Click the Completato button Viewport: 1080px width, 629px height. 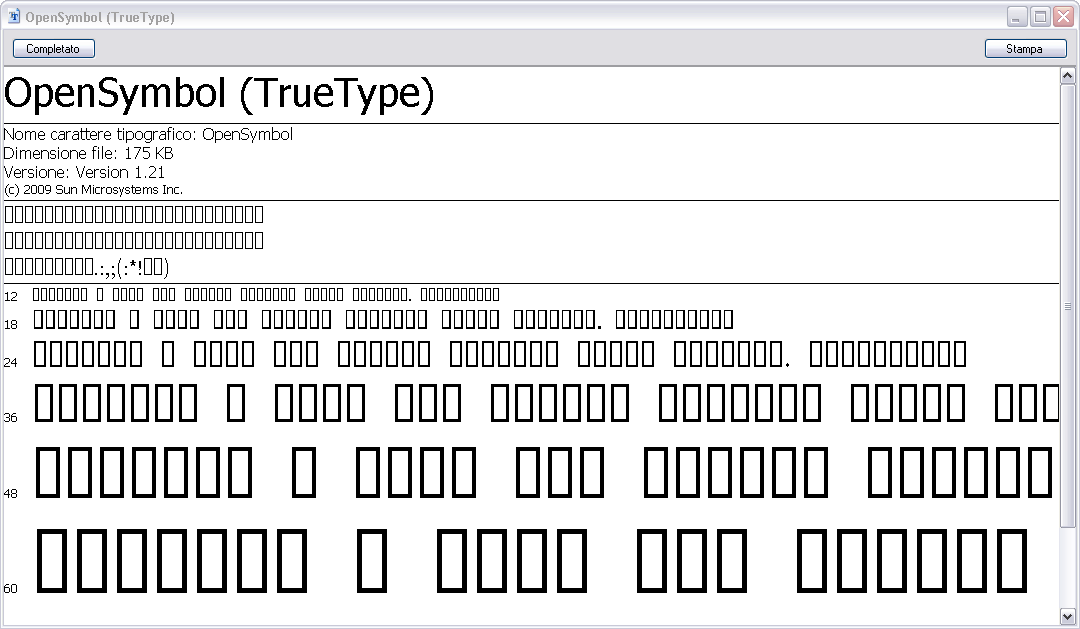[54, 49]
